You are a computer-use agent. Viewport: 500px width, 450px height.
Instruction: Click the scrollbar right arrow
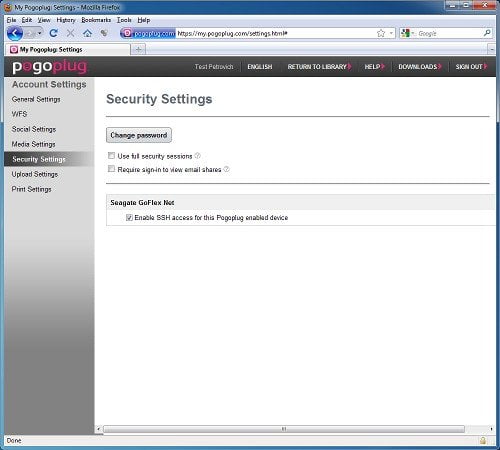point(491,429)
